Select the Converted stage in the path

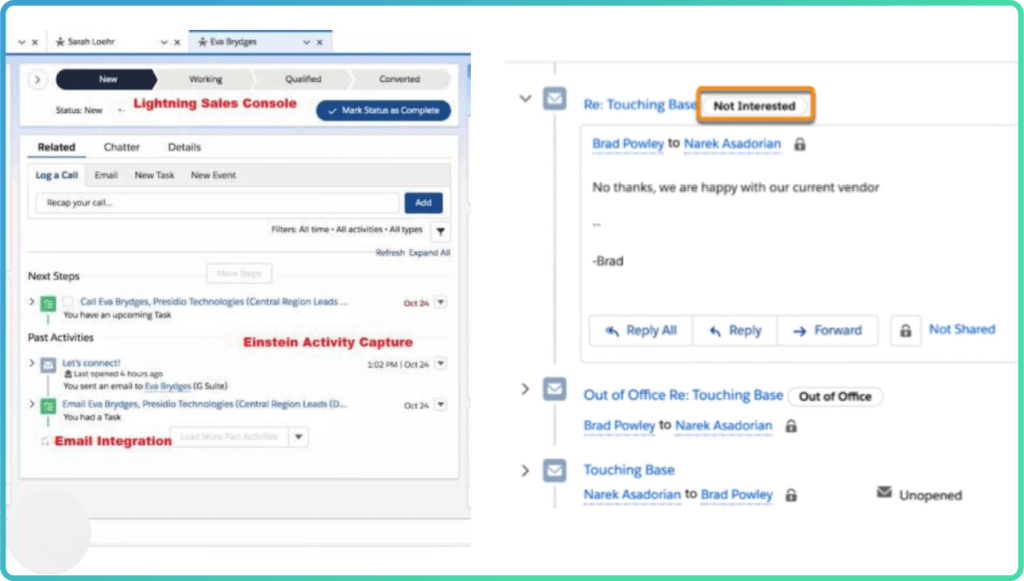400,79
